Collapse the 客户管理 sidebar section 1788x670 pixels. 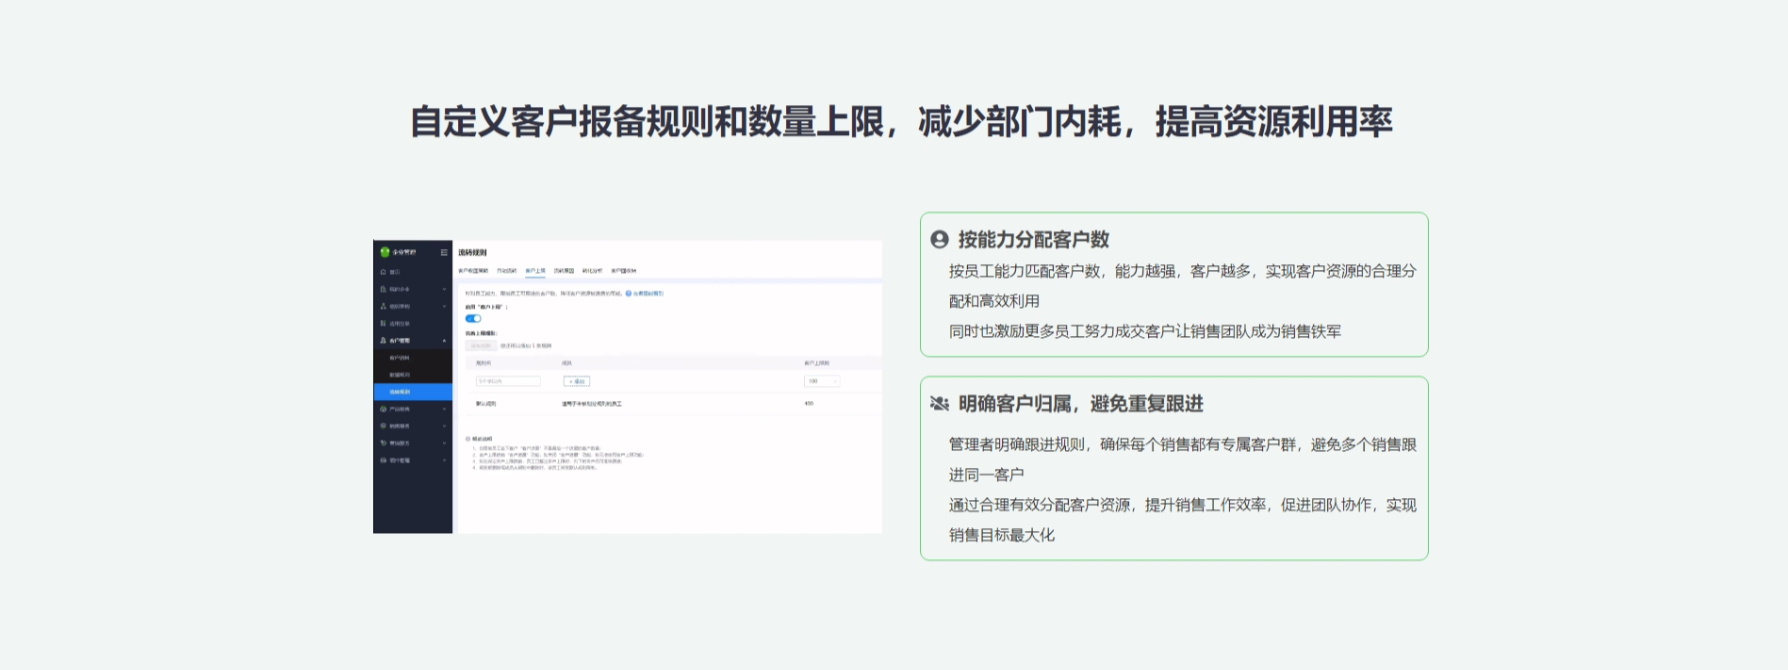pos(444,341)
